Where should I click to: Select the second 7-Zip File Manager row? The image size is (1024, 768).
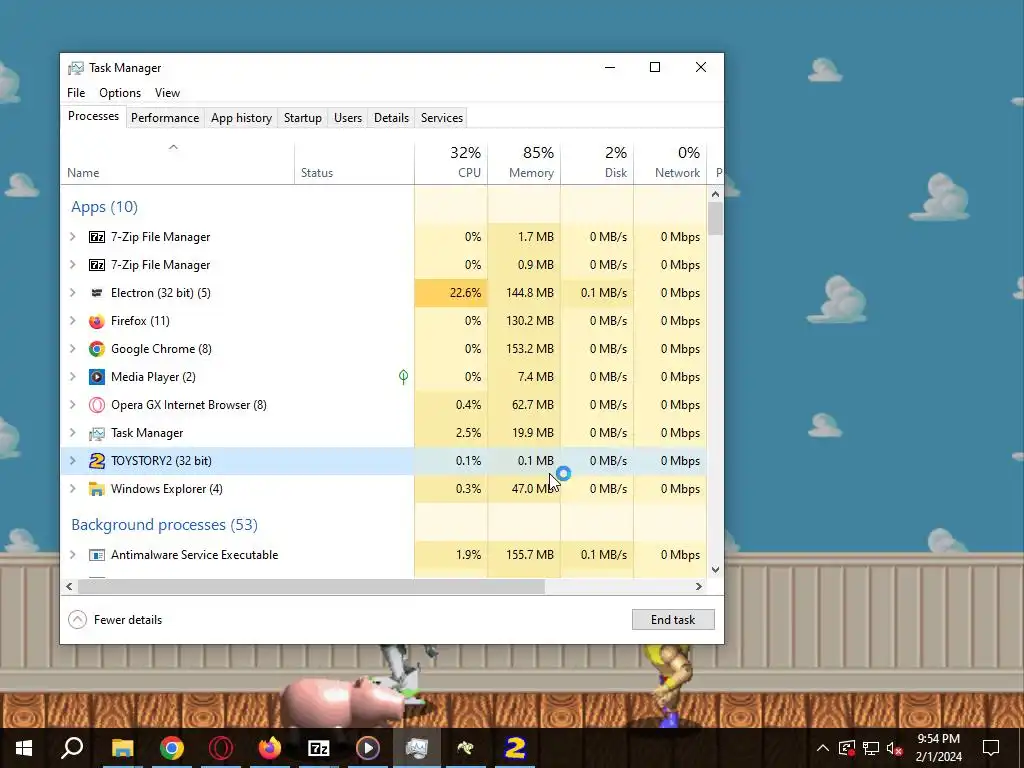383,265
